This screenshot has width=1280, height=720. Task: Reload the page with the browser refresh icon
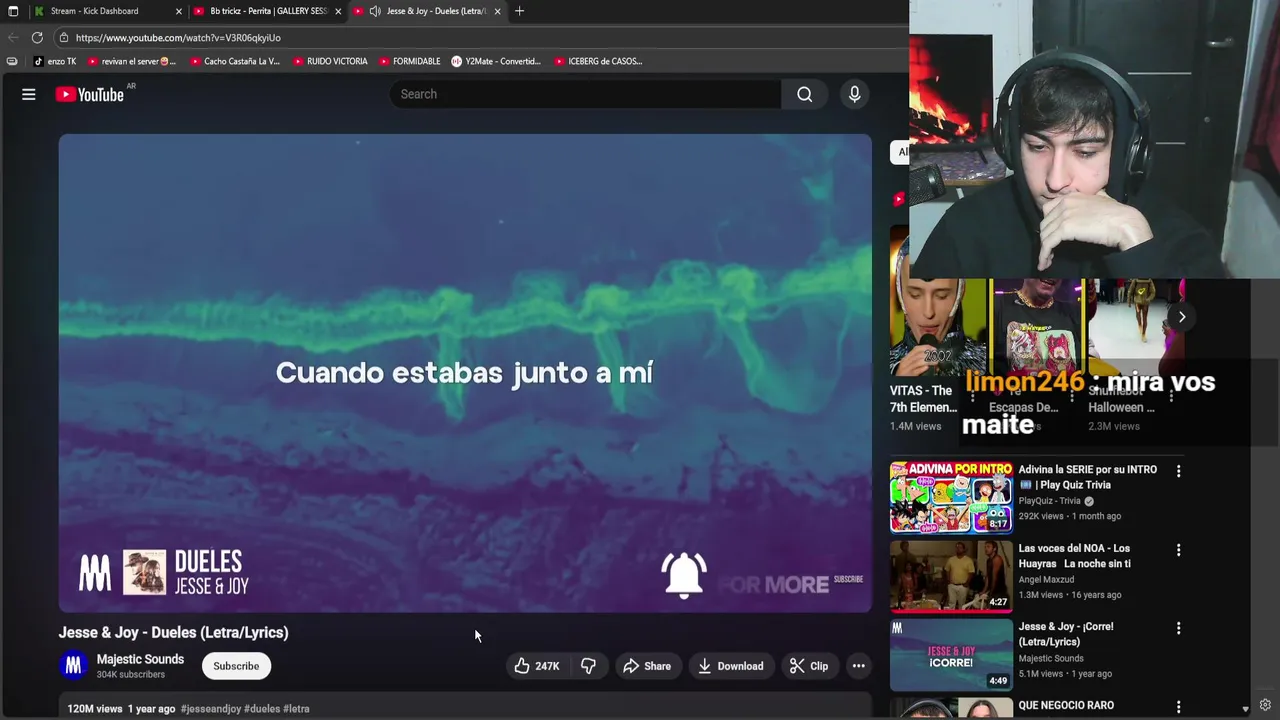37,37
